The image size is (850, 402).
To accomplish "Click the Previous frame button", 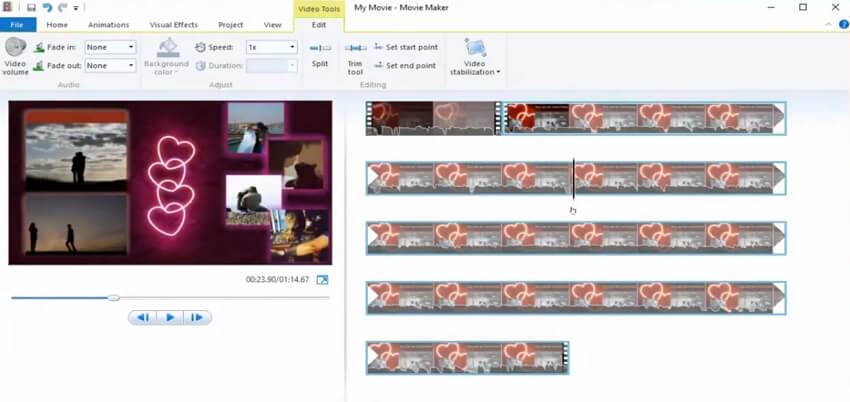I will (x=143, y=317).
